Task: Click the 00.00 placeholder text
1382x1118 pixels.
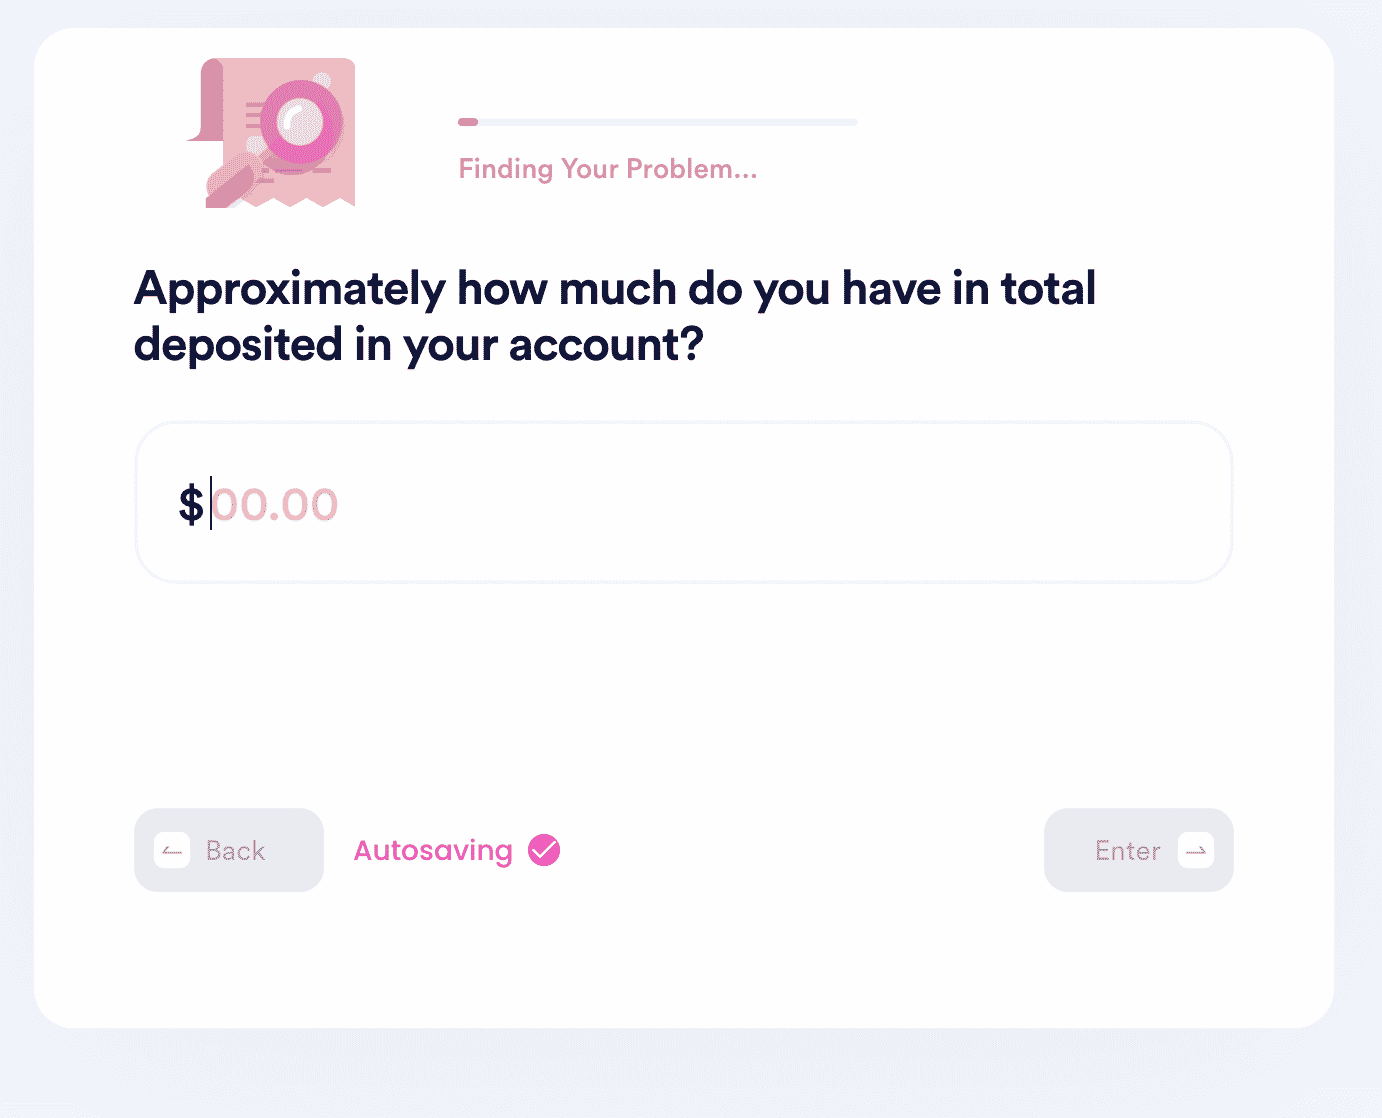Action: pyautogui.click(x=275, y=505)
